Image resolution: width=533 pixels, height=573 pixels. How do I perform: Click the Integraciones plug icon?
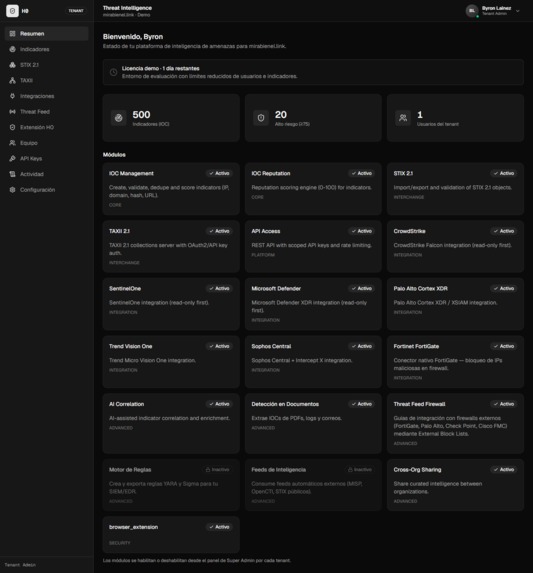pos(12,96)
